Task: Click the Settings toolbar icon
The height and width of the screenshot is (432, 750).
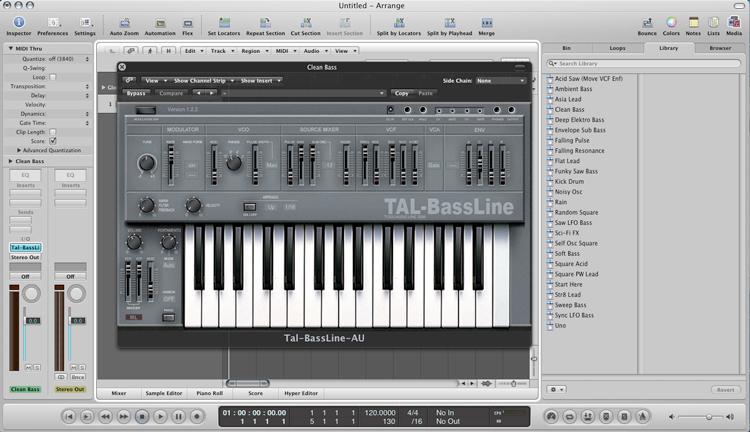Action: 85,22
